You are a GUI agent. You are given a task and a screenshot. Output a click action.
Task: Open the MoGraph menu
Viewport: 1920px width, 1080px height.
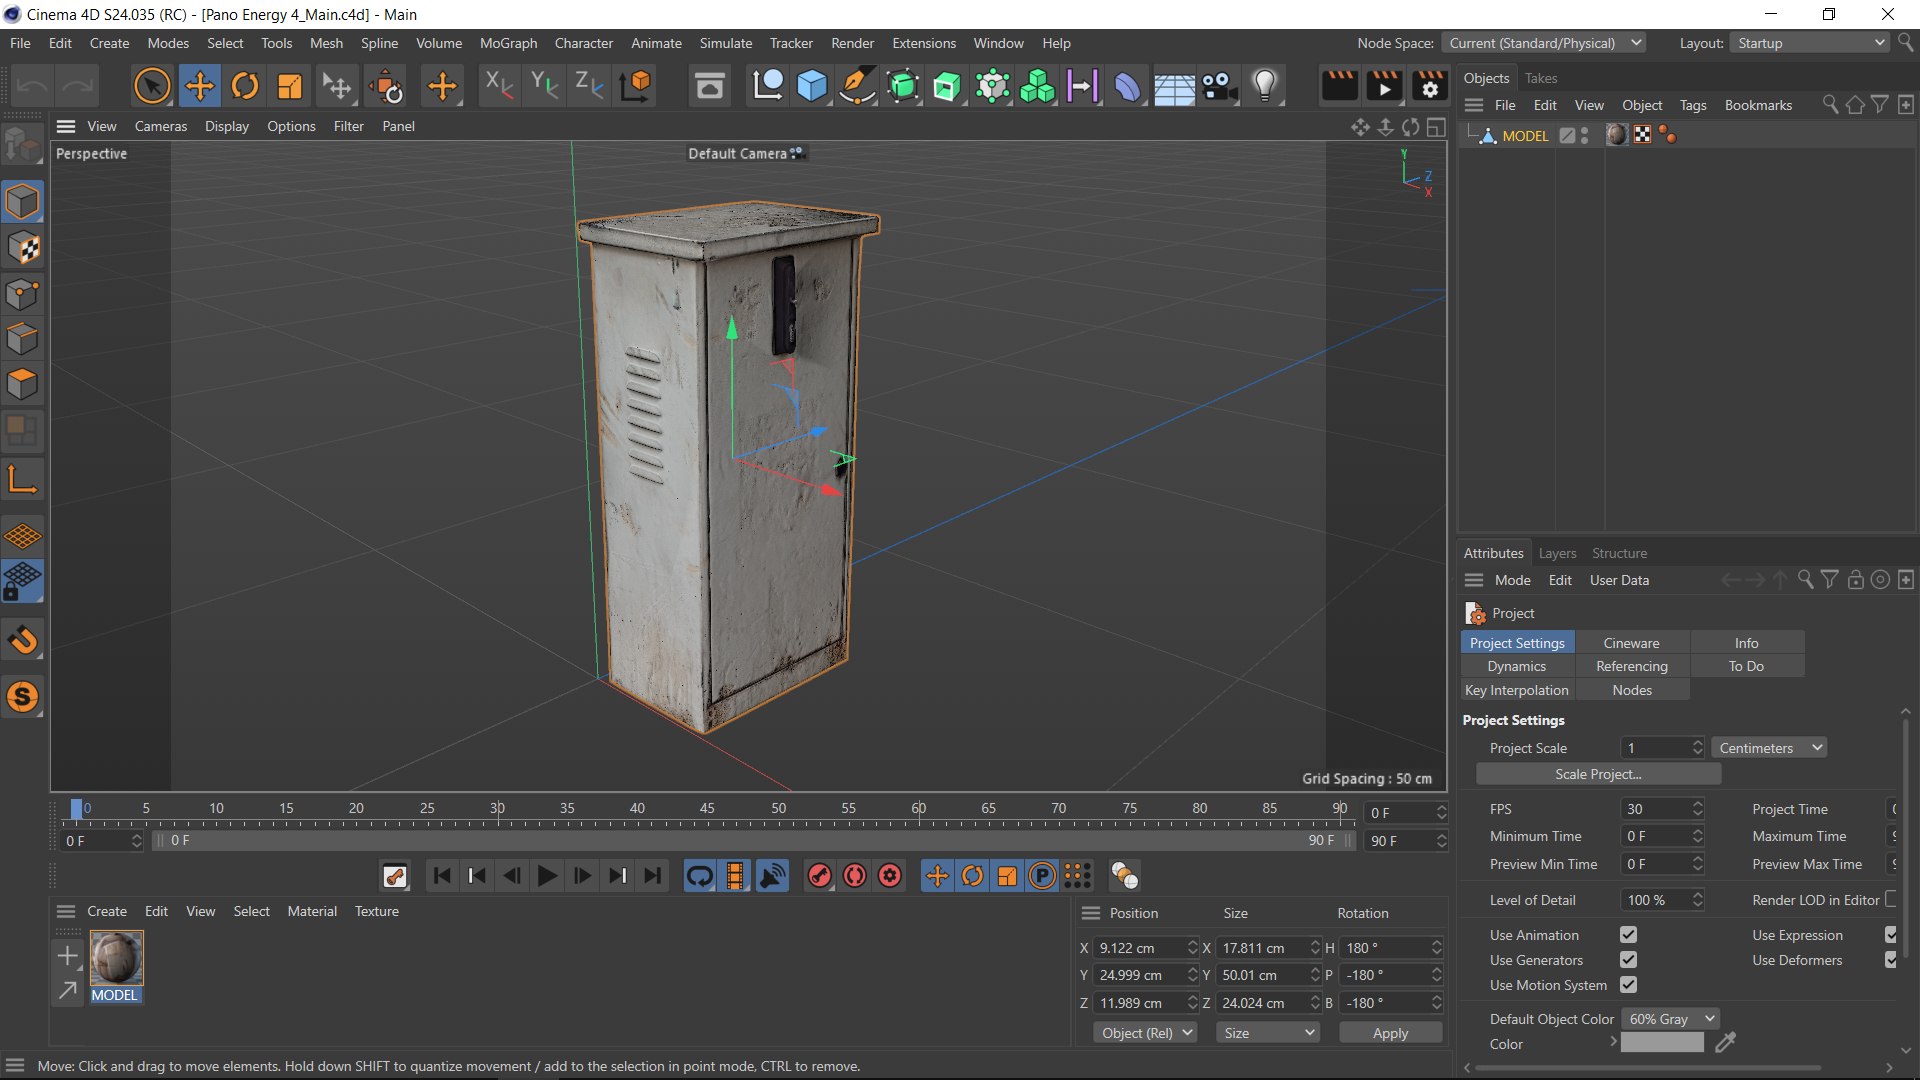click(508, 43)
